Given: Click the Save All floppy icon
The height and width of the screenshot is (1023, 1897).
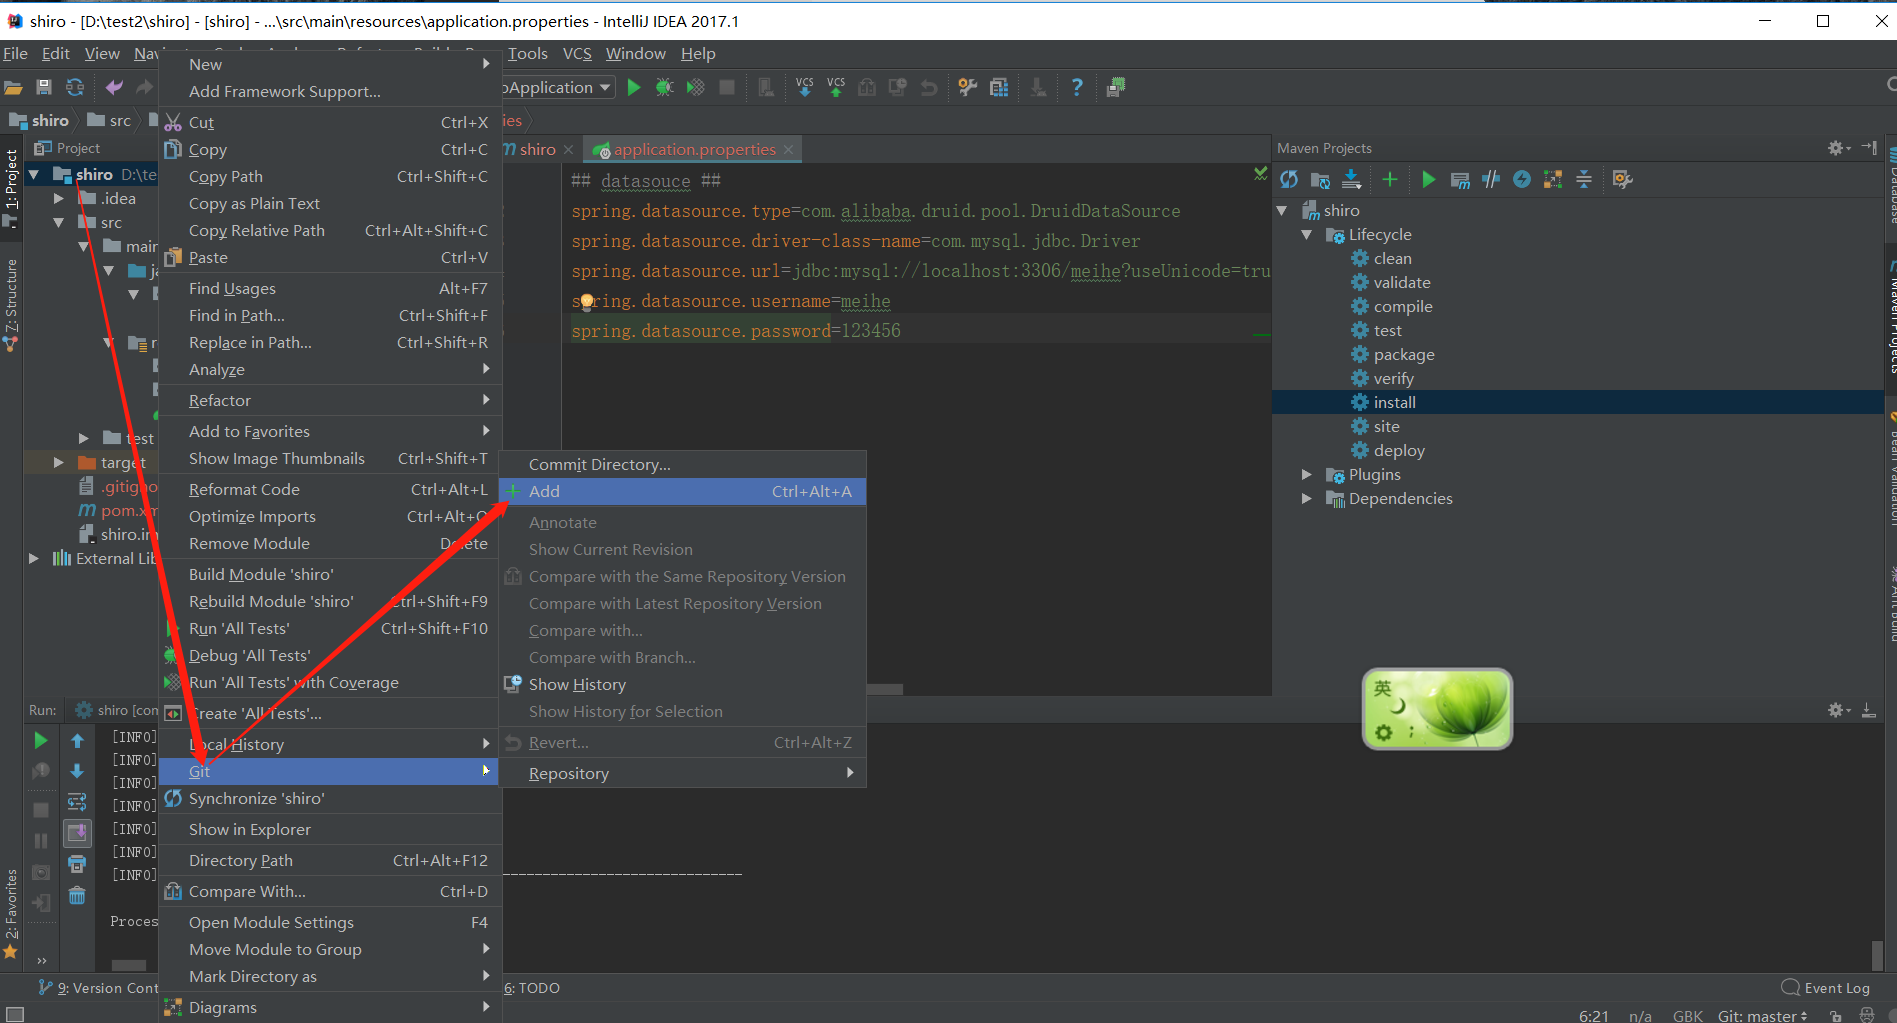Looking at the screenshot, I should [x=43, y=88].
